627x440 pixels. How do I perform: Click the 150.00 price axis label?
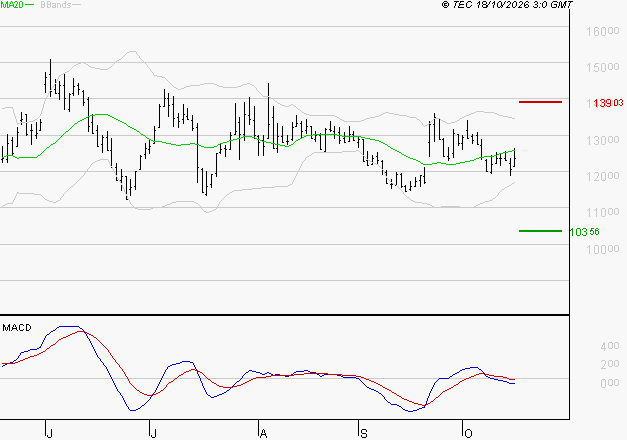coord(603,67)
